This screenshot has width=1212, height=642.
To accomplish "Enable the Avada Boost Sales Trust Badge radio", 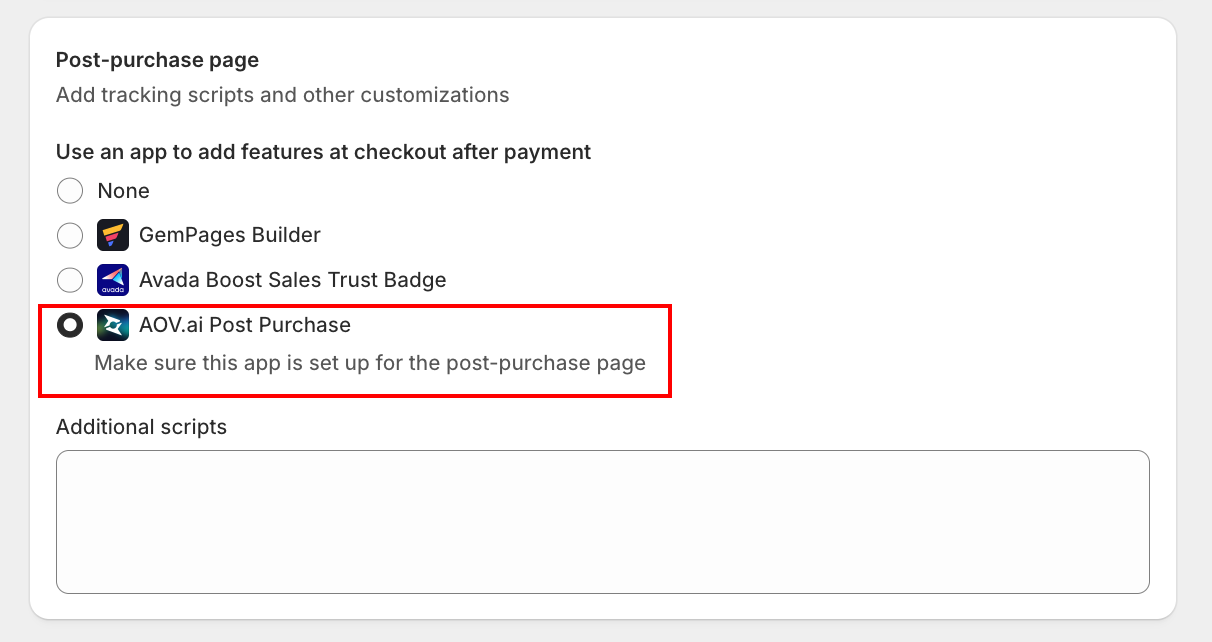I will [x=70, y=280].
